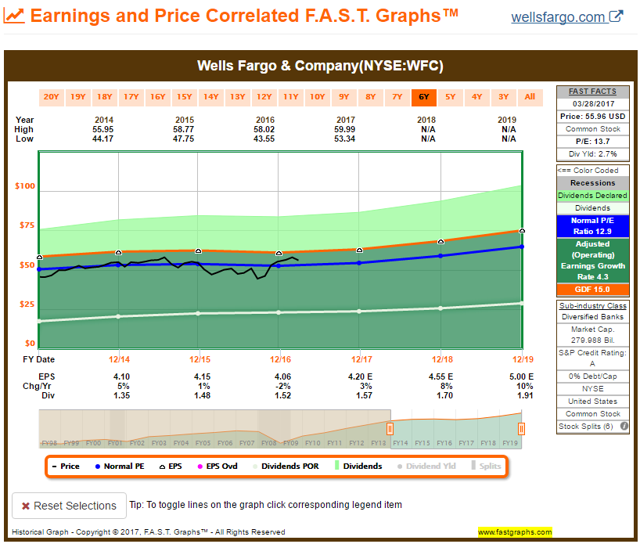
Task: Select the 11Y time range tab
Action: click(x=291, y=97)
